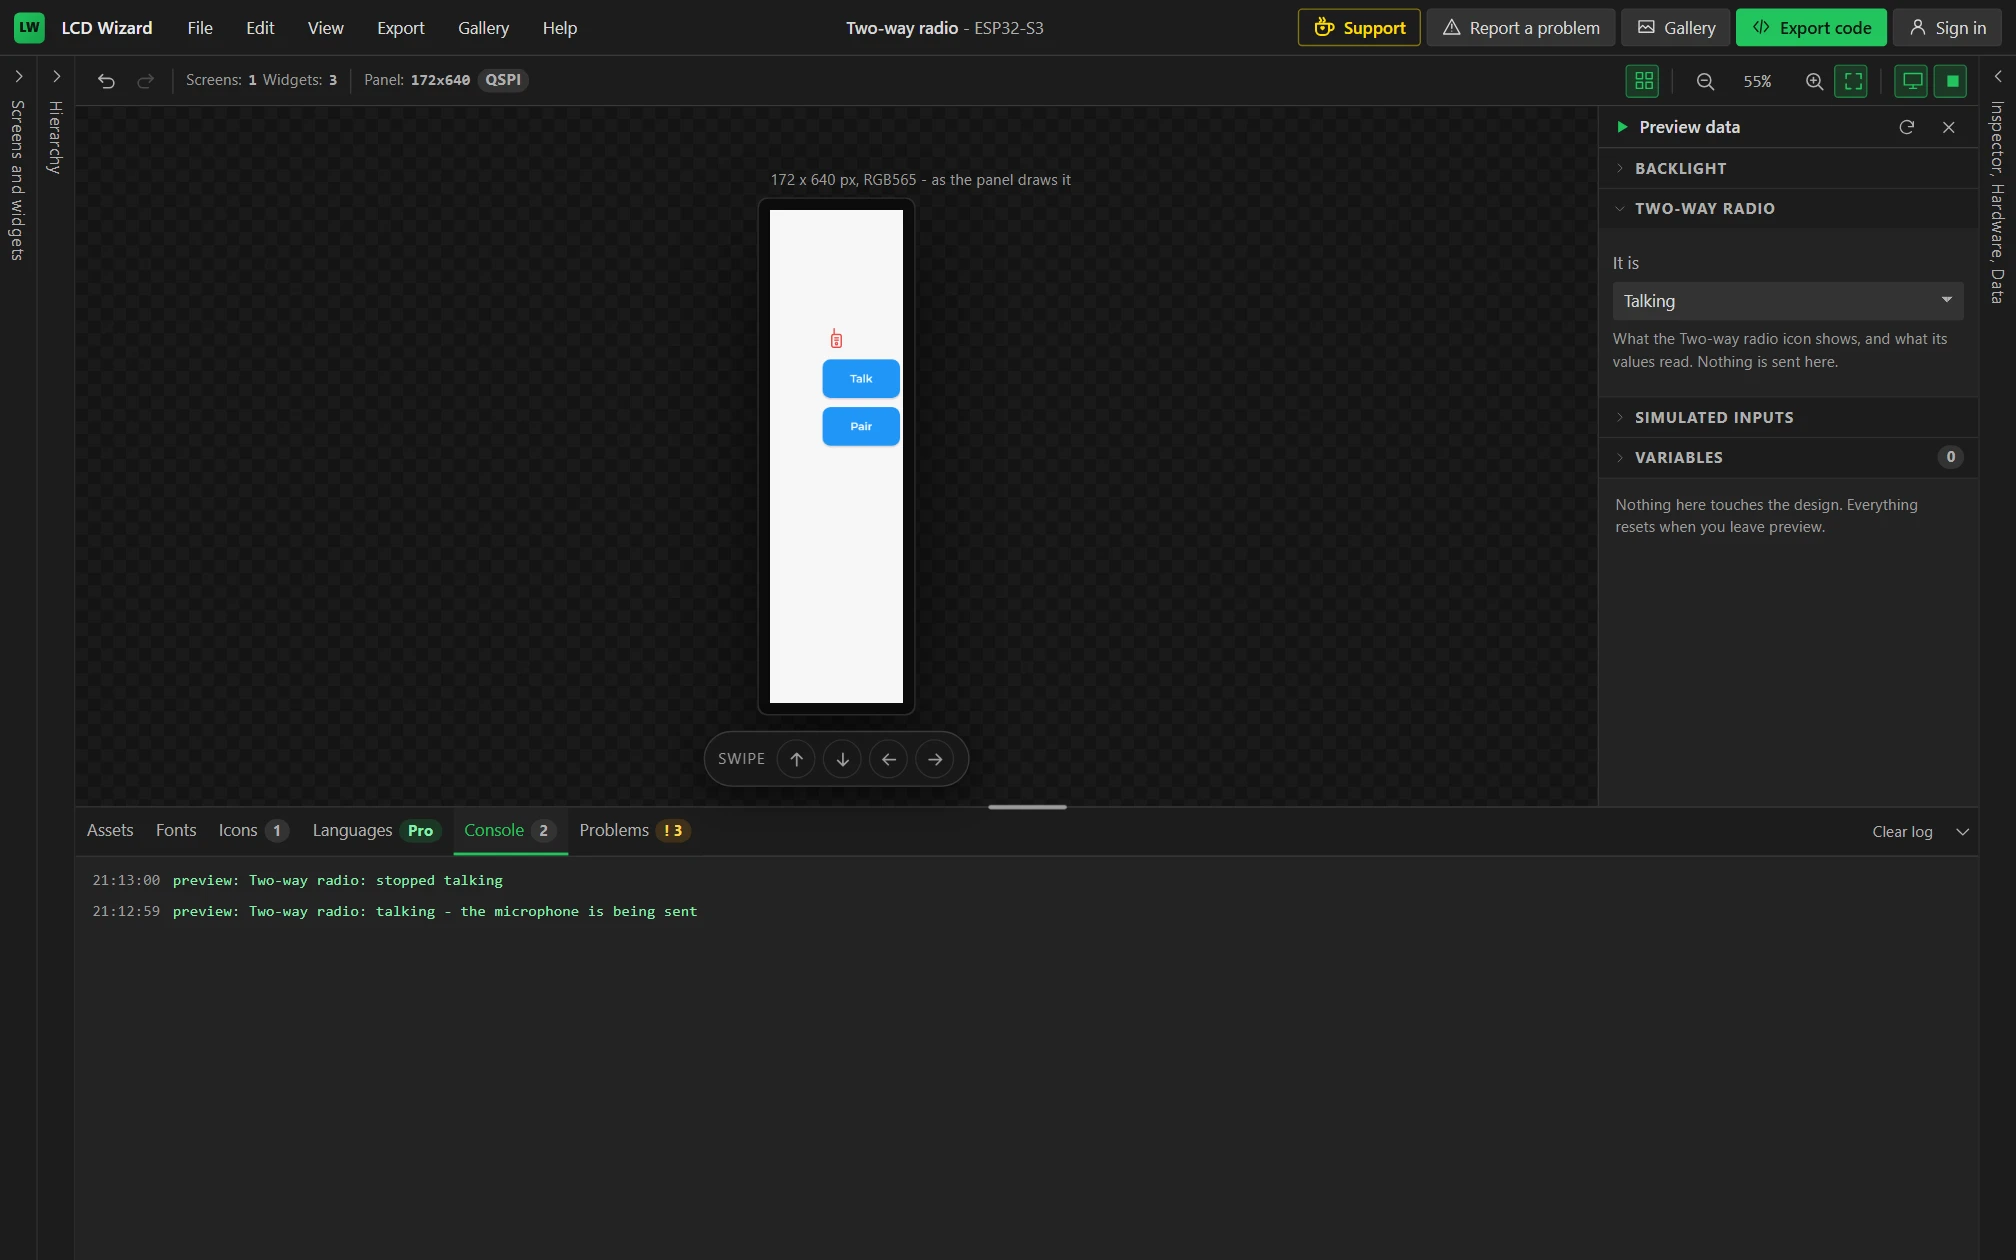The width and height of the screenshot is (2016, 1260).
Task: Click the undo arrow icon
Action: click(x=106, y=81)
